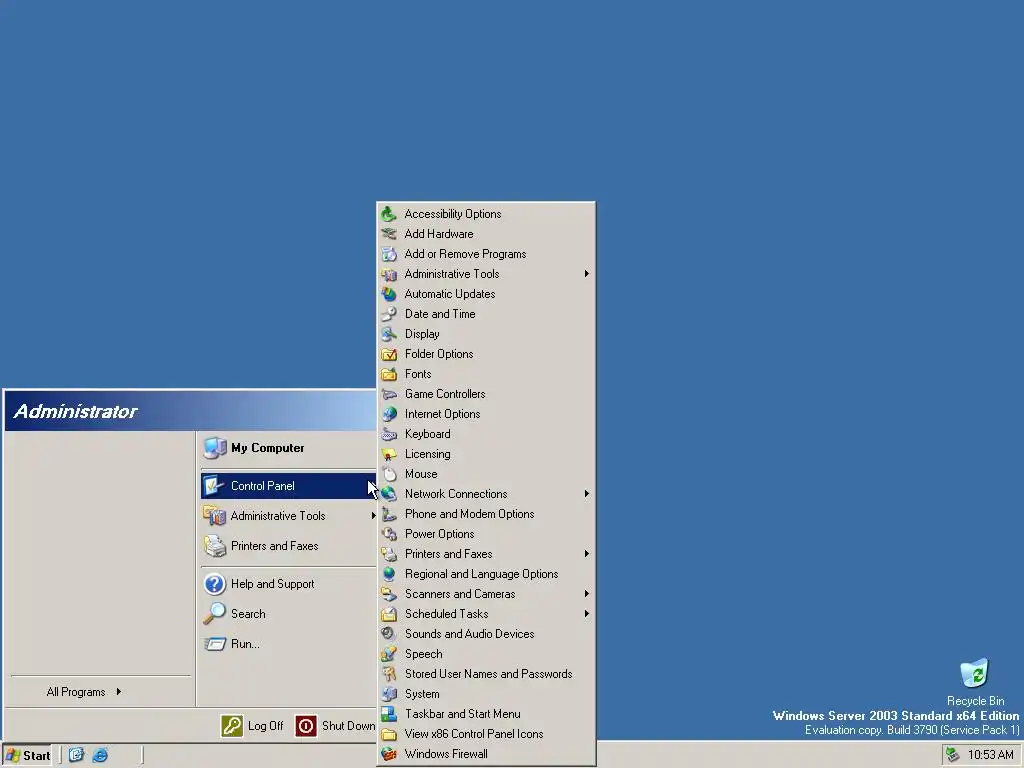
Task: Click the Sounds and Audio Devices icon
Action: [x=389, y=634]
